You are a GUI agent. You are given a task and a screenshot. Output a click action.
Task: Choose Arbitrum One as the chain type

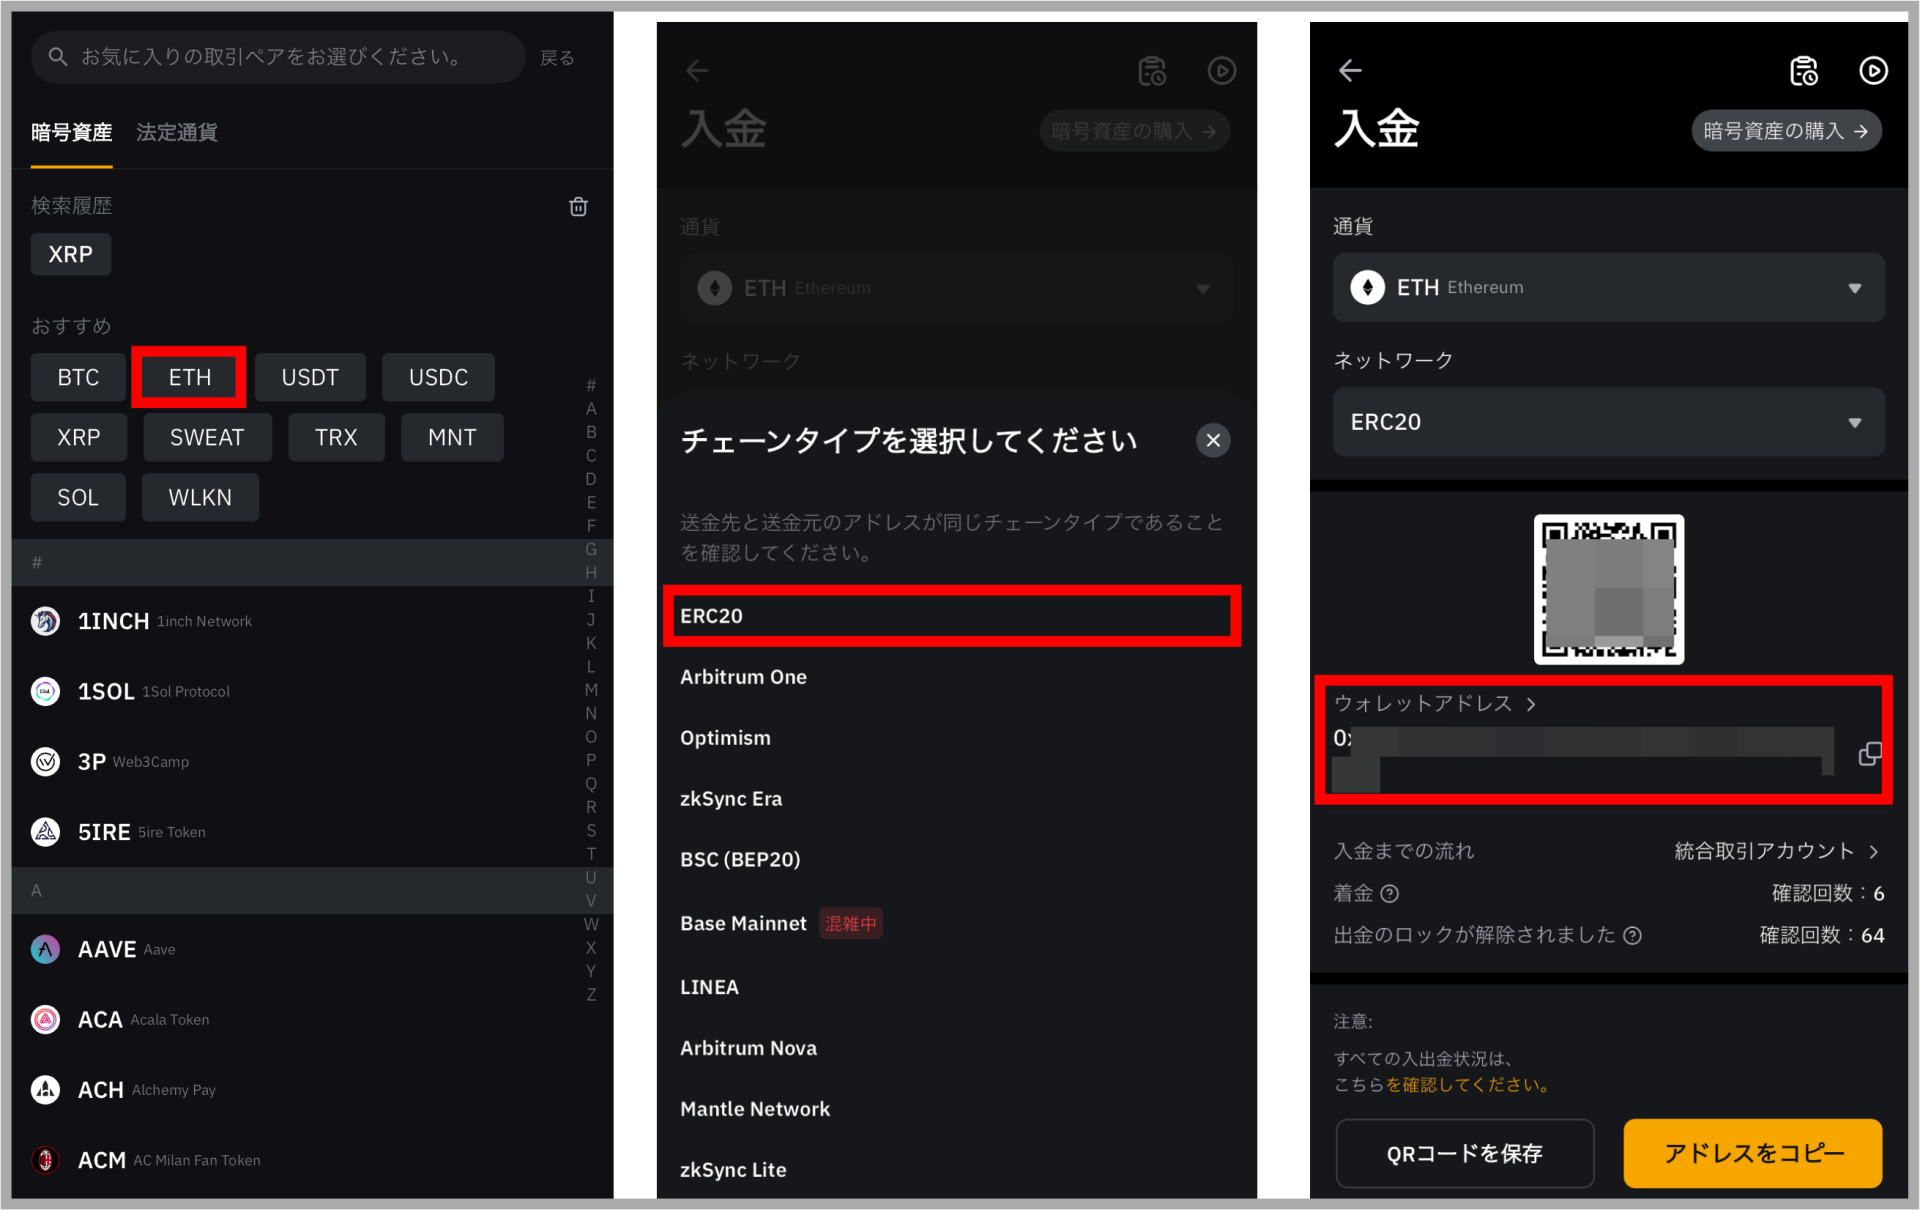[743, 677]
